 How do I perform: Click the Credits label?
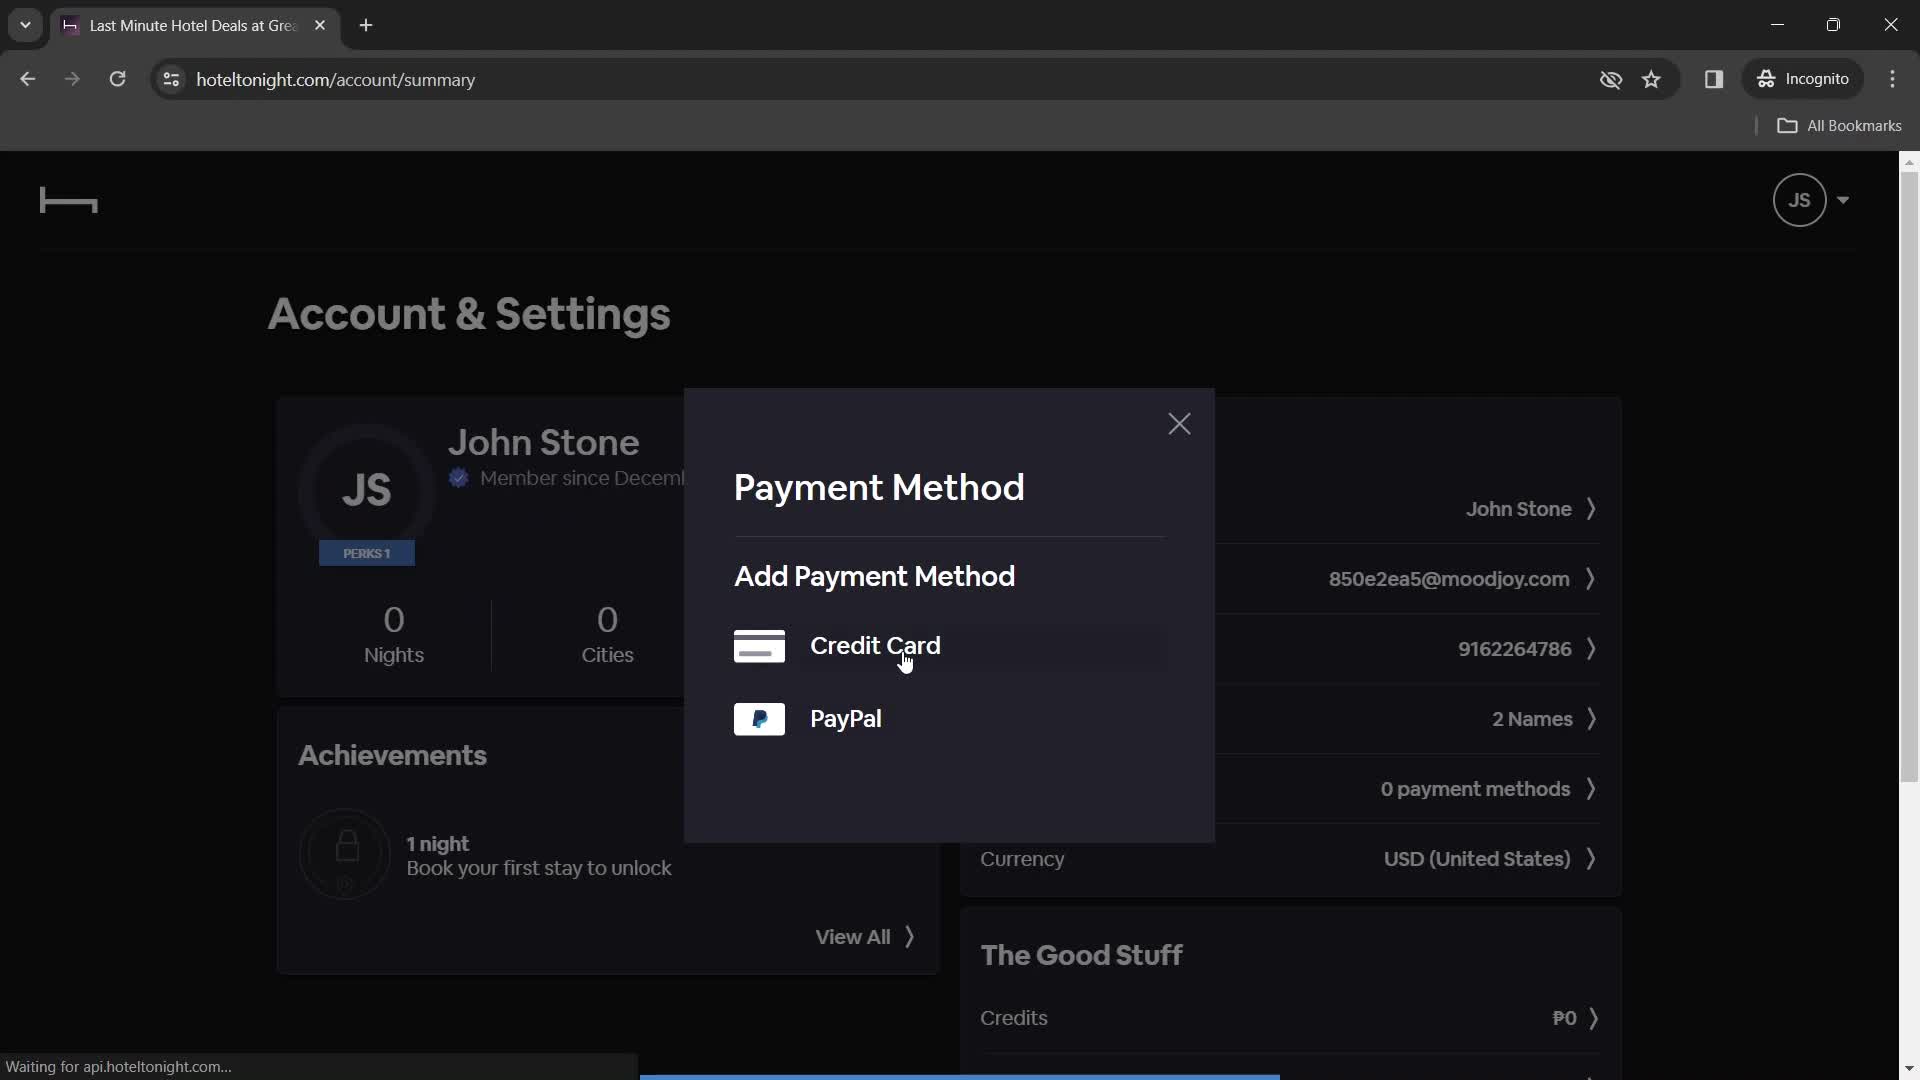coord(1013,1018)
